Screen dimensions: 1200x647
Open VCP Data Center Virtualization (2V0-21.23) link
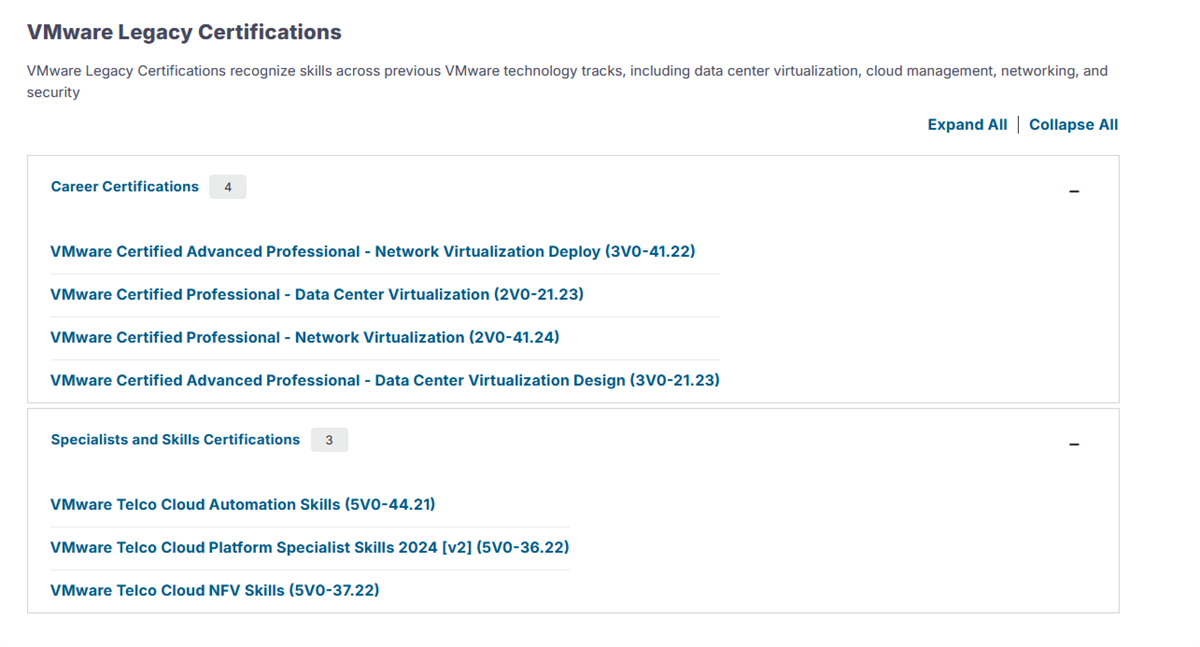[317, 295]
